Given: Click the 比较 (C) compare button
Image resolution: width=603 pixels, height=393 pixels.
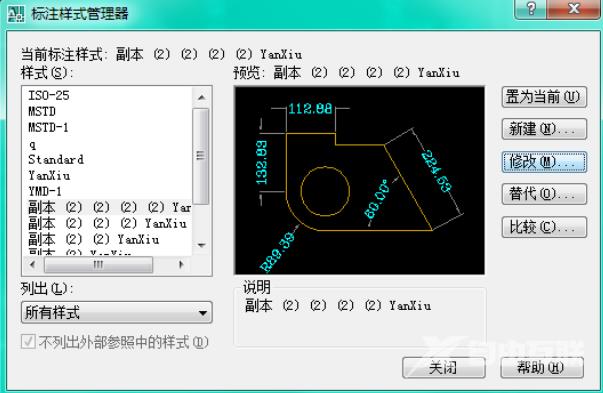Looking at the screenshot, I should coord(544,227).
